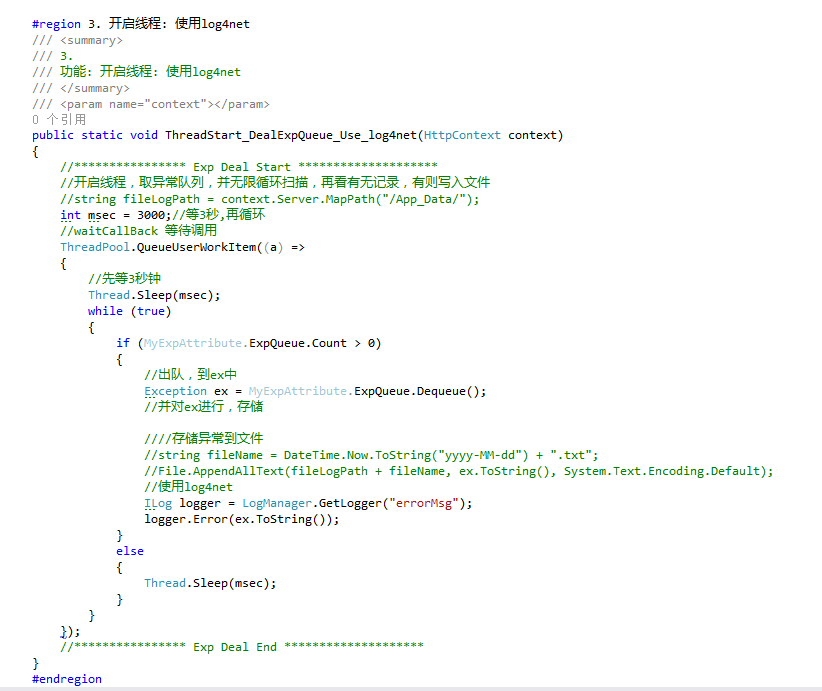Click the '//出队，到ex中' comment
Image resolution: width=822 pixels, height=691 pixels.
190,375
